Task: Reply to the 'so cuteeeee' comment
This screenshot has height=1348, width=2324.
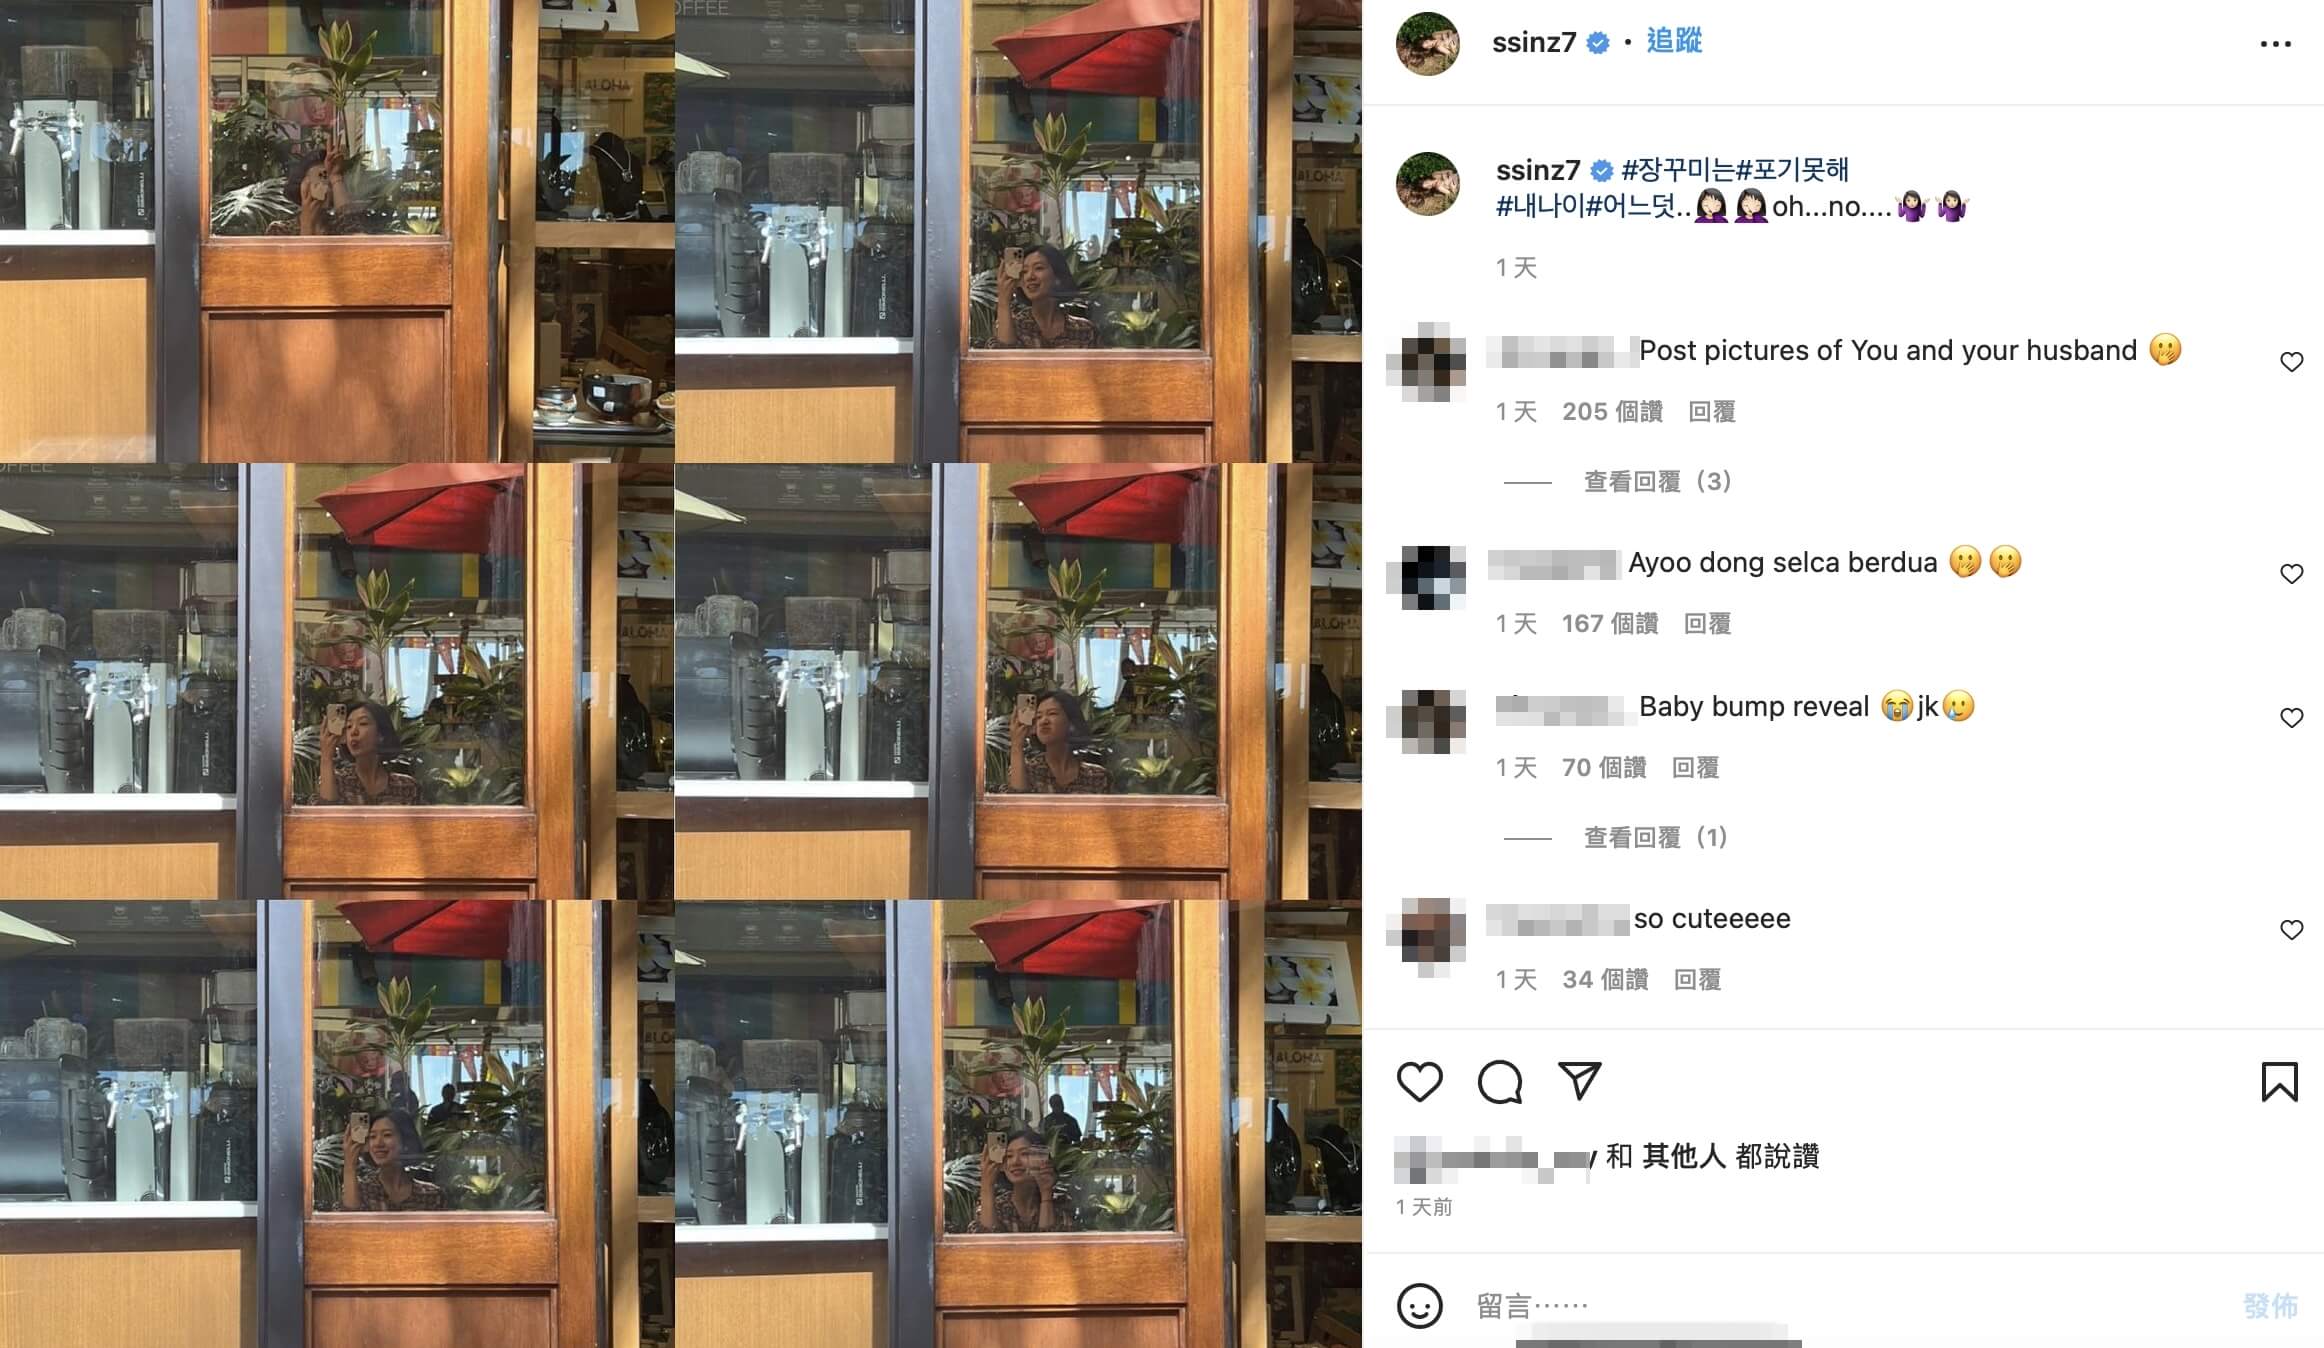Action: tap(1697, 980)
